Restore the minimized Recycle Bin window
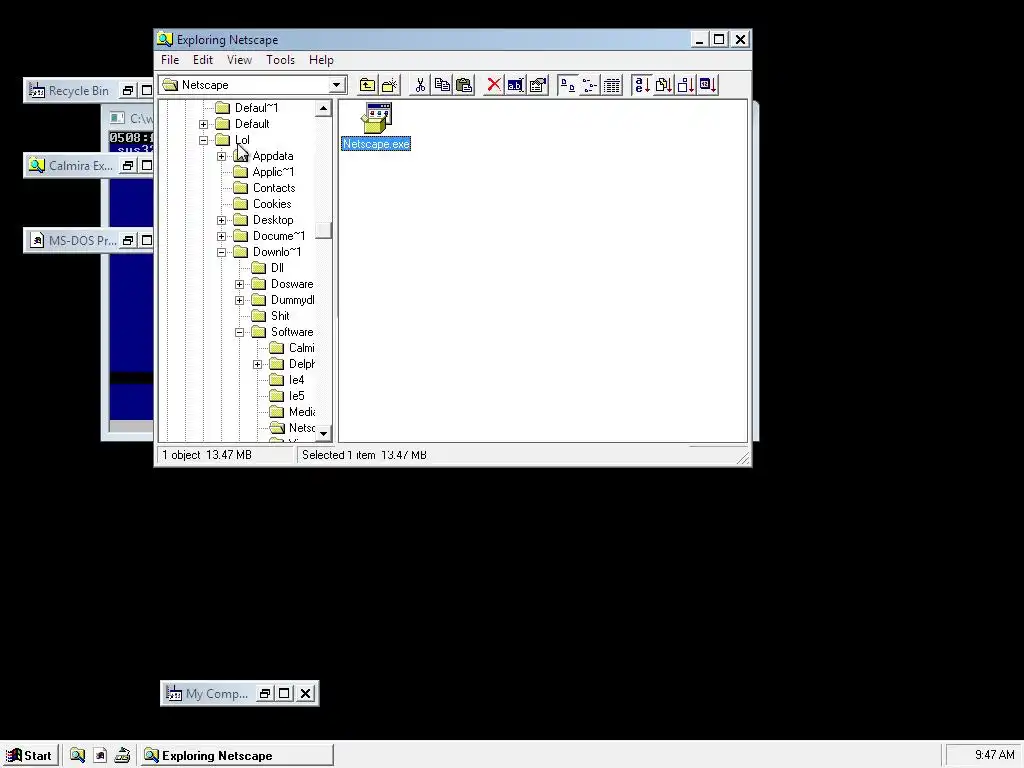This screenshot has height=768, width=1024. (x=129, y=91)
